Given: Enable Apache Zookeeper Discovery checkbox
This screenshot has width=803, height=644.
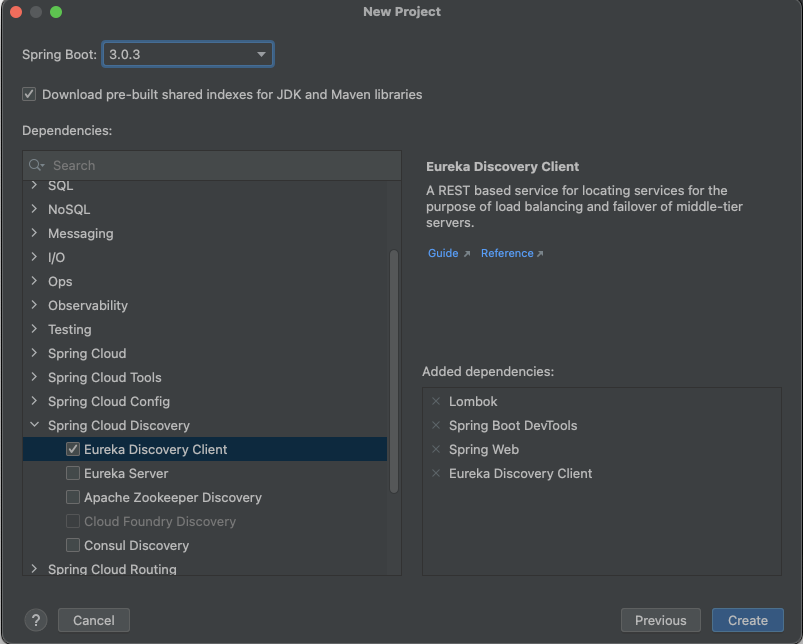Looking at the screenshot, I should (73, 498).
